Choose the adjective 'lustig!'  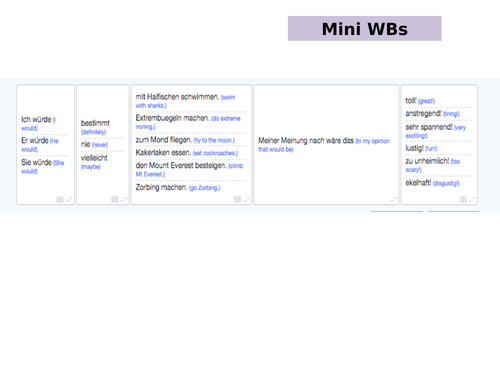(x=415, y=148)
